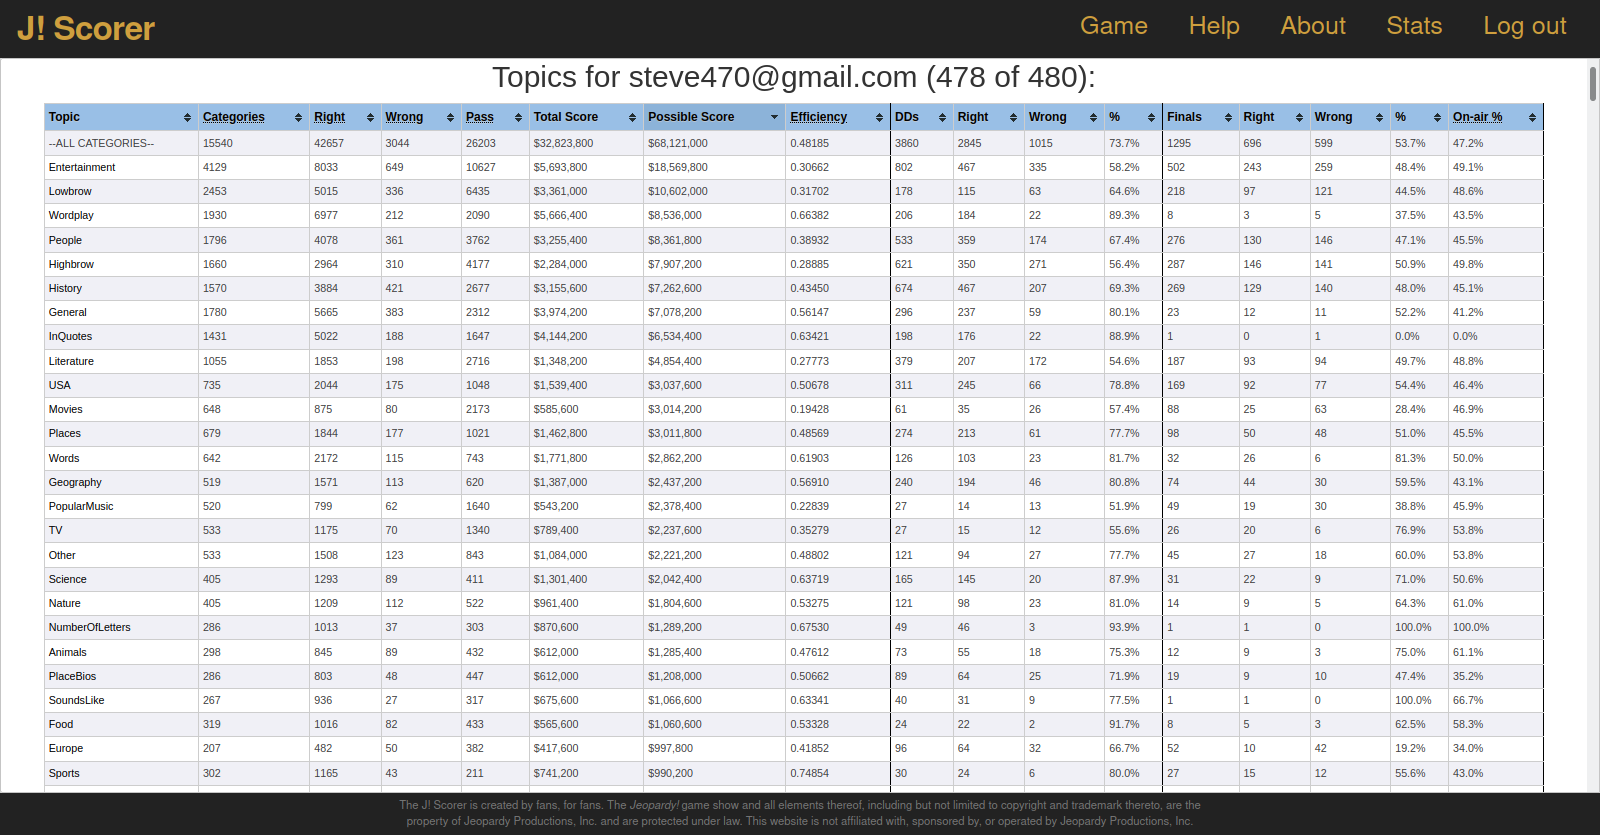Select the Wordplay row topic cell
The height and width of the screenshot is (835, 1600).
71,216
